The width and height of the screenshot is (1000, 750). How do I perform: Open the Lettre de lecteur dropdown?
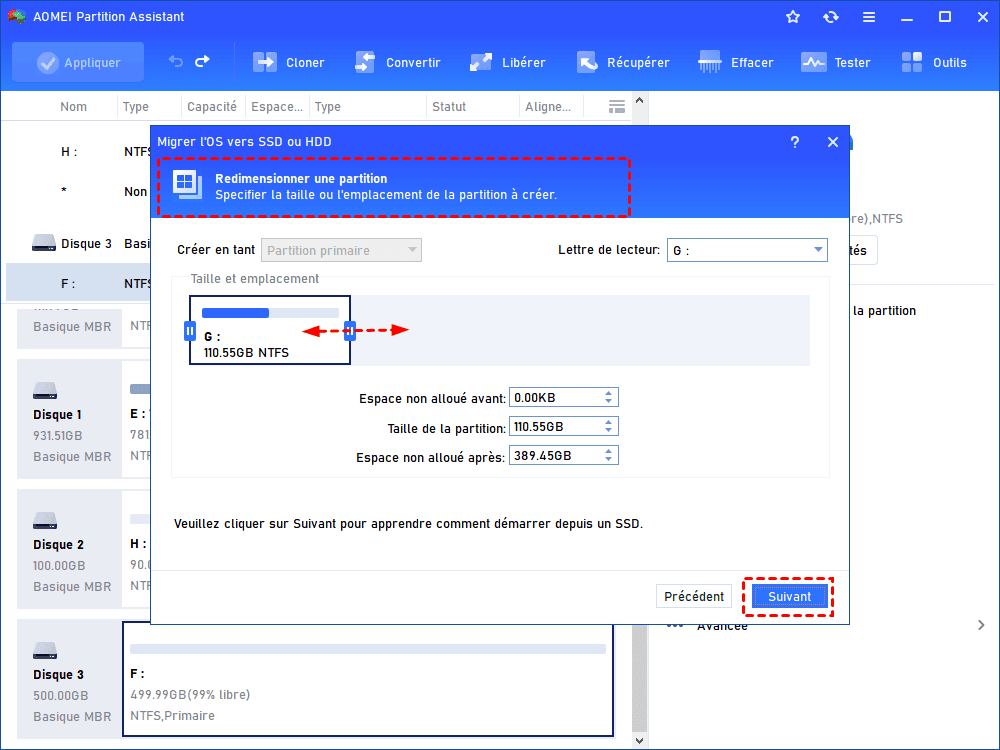pyautogui.click(x=747, y=250)
